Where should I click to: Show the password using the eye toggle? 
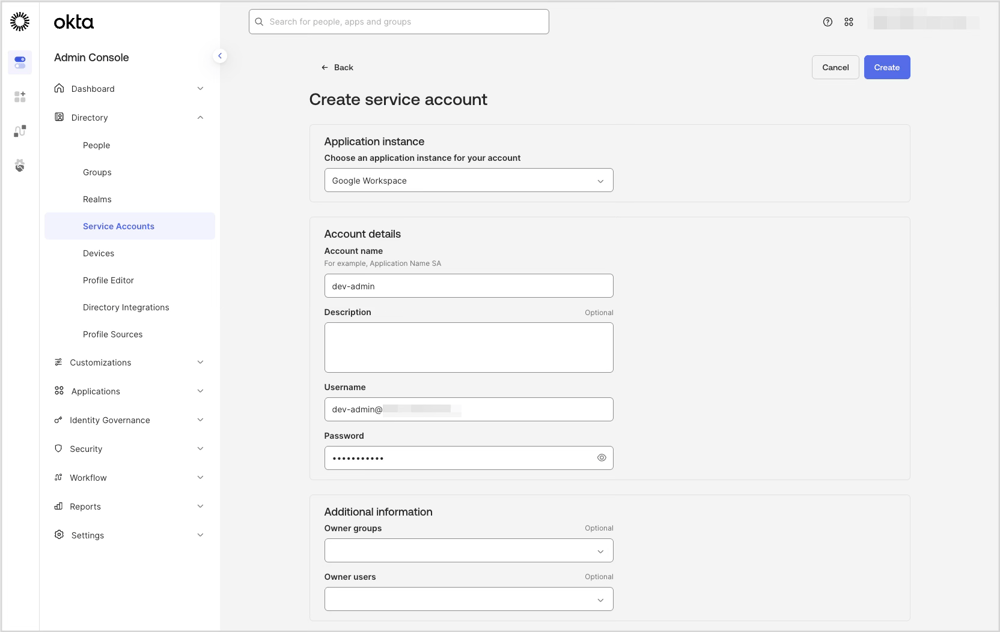coord(601,457)
